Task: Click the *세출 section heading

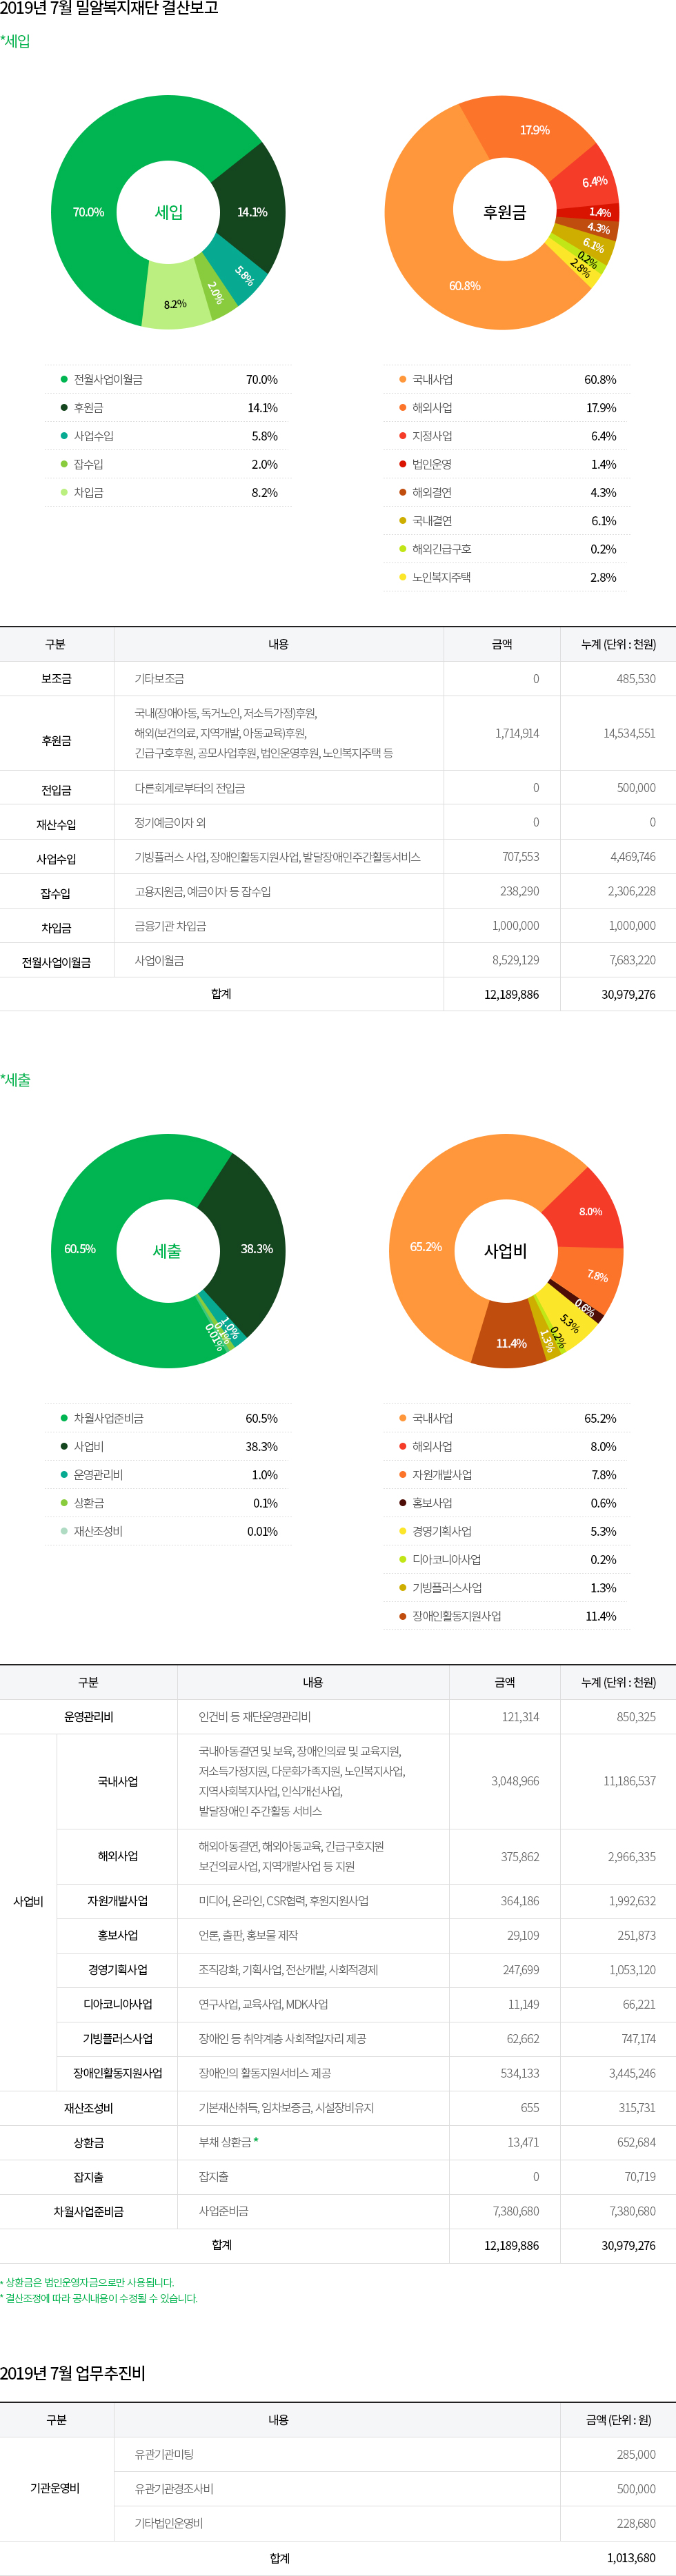Action: [x=16, y=1080]
